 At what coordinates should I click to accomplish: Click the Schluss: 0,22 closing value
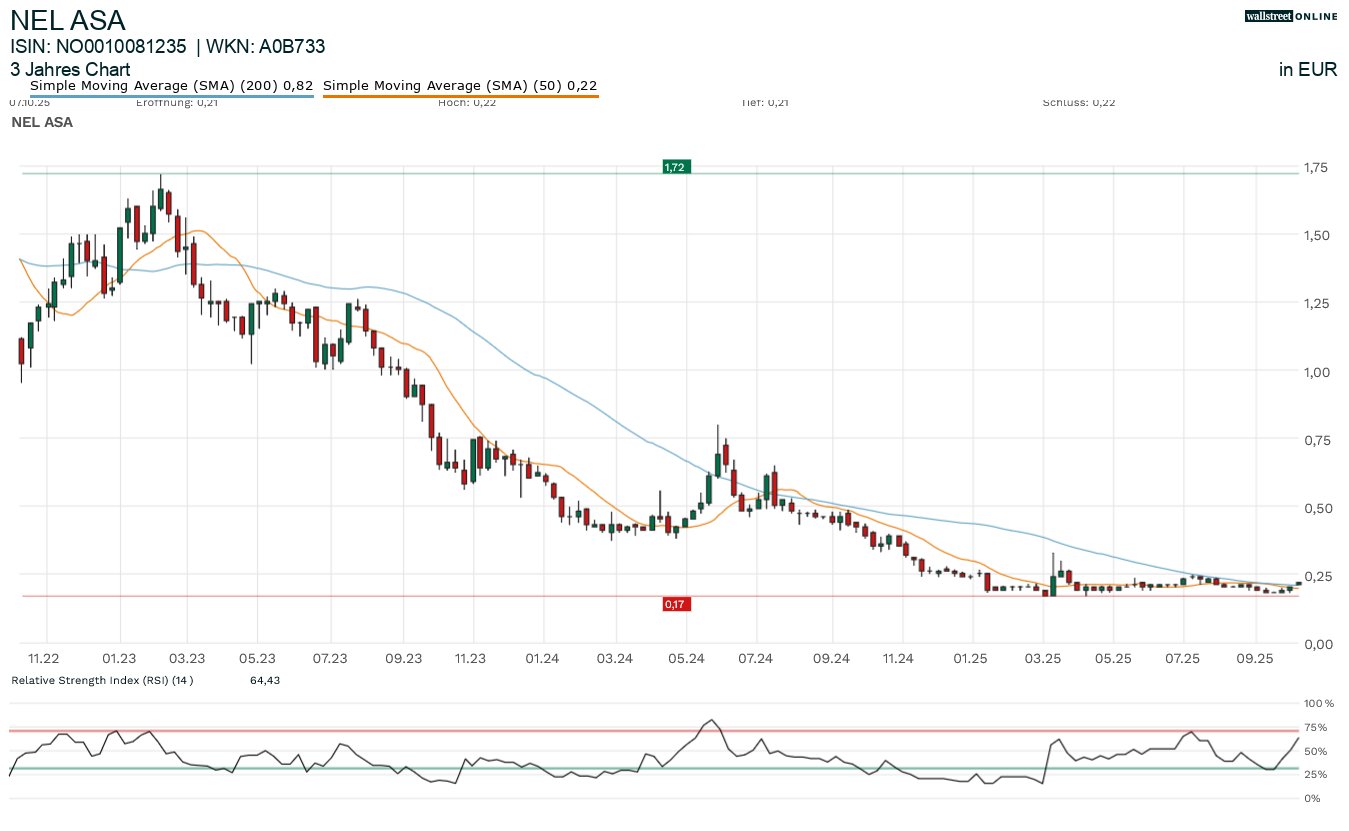1078,102
